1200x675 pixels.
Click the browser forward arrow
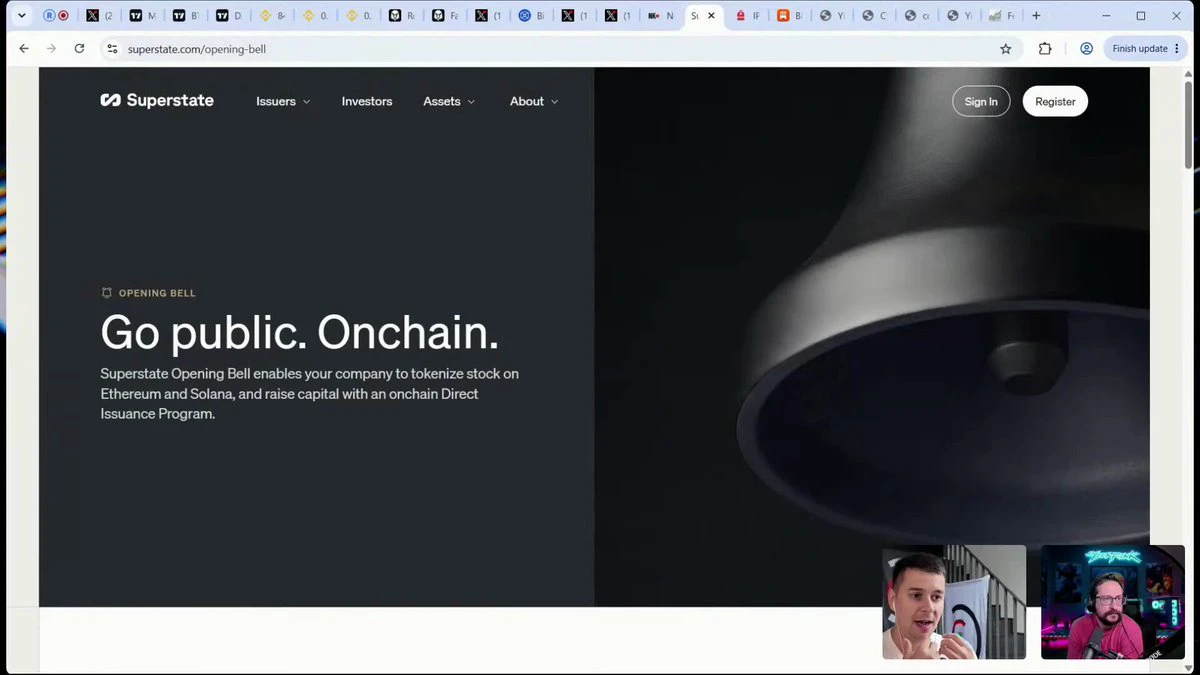[x=51, y=48]
